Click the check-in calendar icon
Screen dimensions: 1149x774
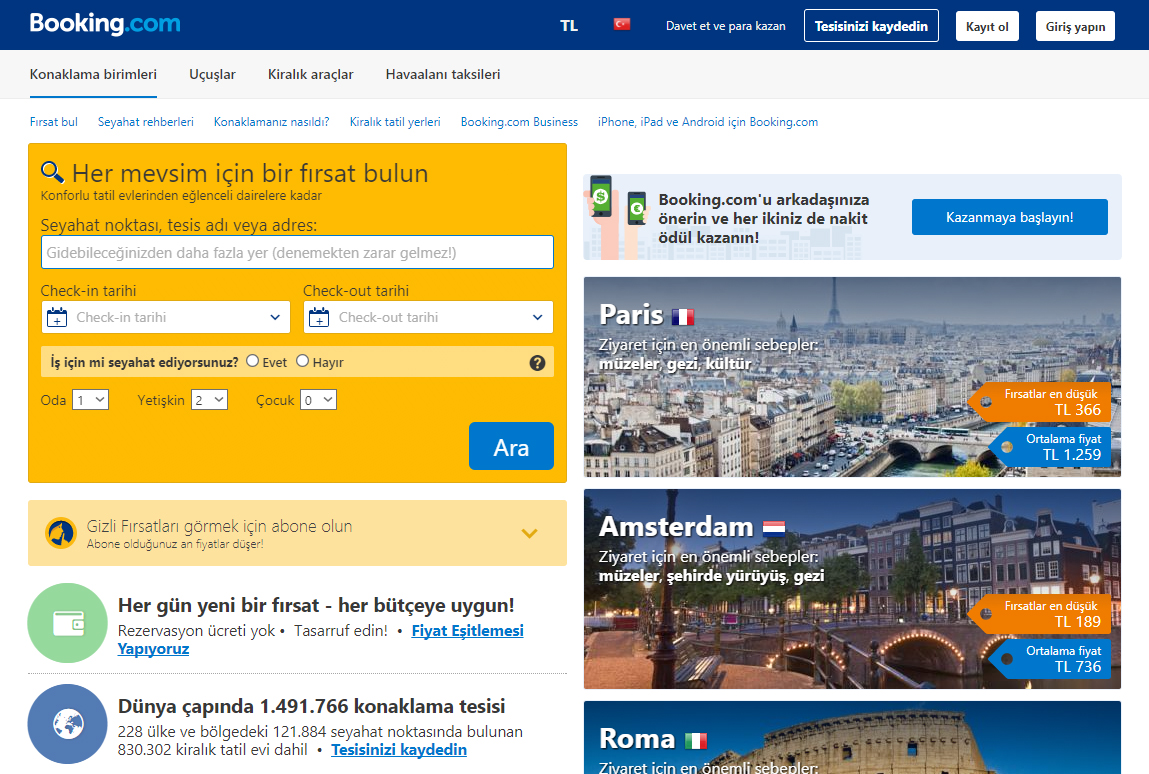pos(57,317)
